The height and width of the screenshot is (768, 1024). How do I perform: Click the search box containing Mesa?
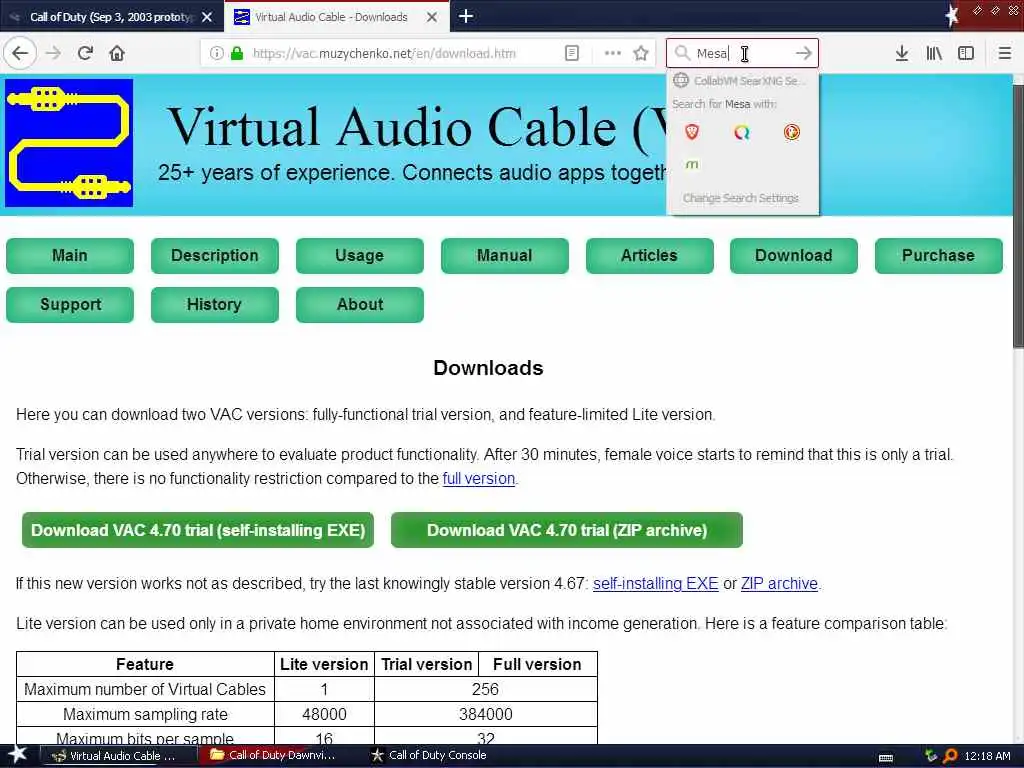coord(742,53)
